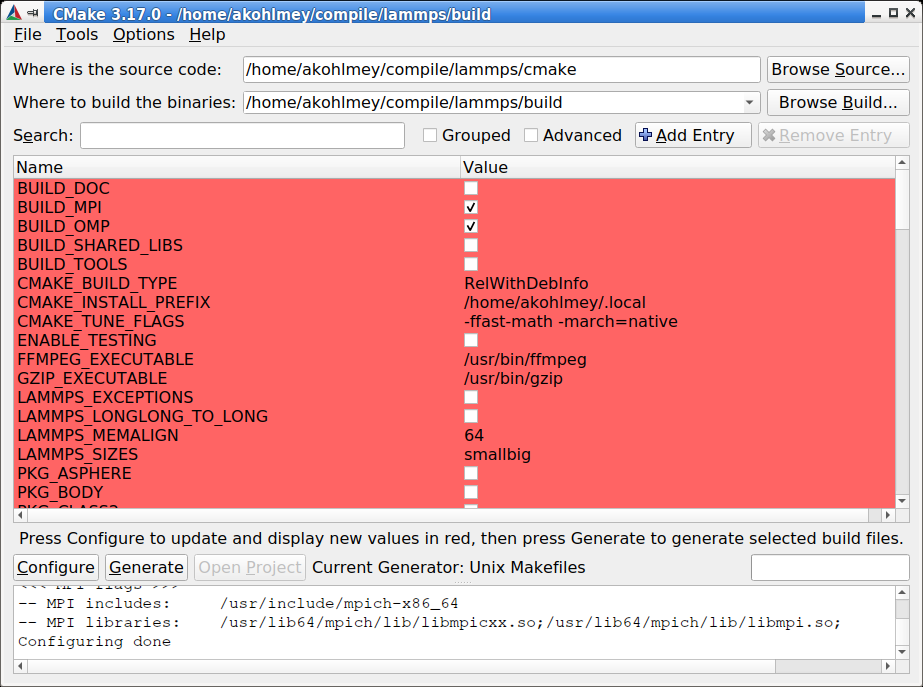The image size is (923, 687).
Task: Uncheck the BUILD_MPI option
Action: coord(469,207)
